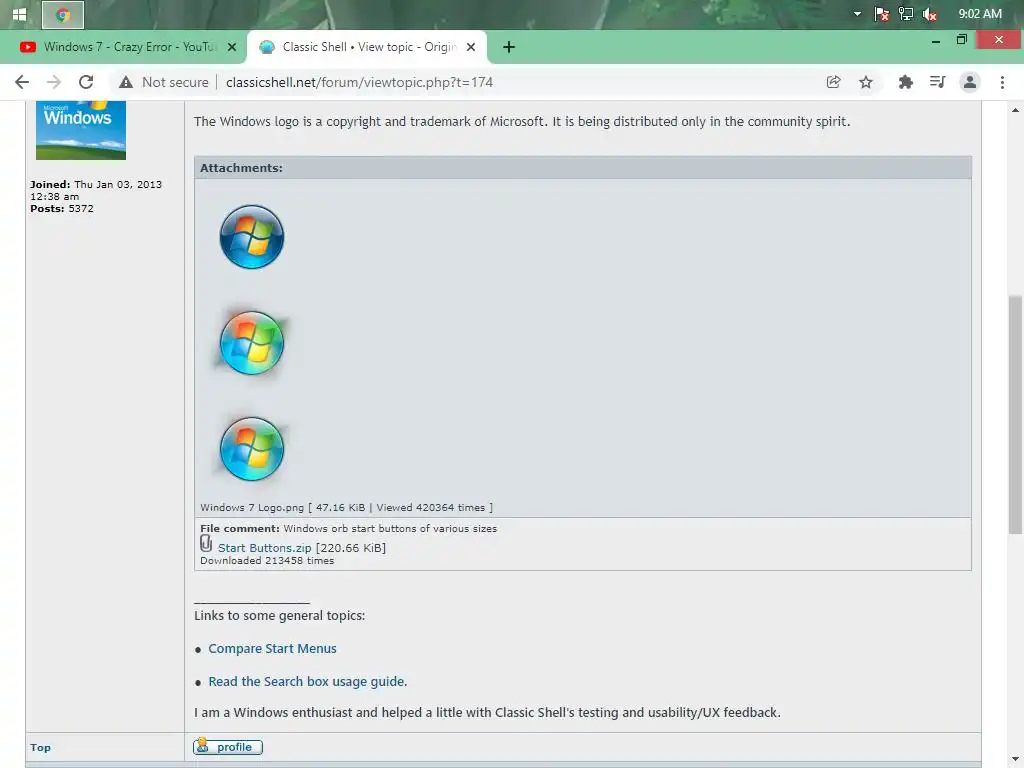Click the Not secure warning icon
This screenshot has width=1024, height=768.
126,82
